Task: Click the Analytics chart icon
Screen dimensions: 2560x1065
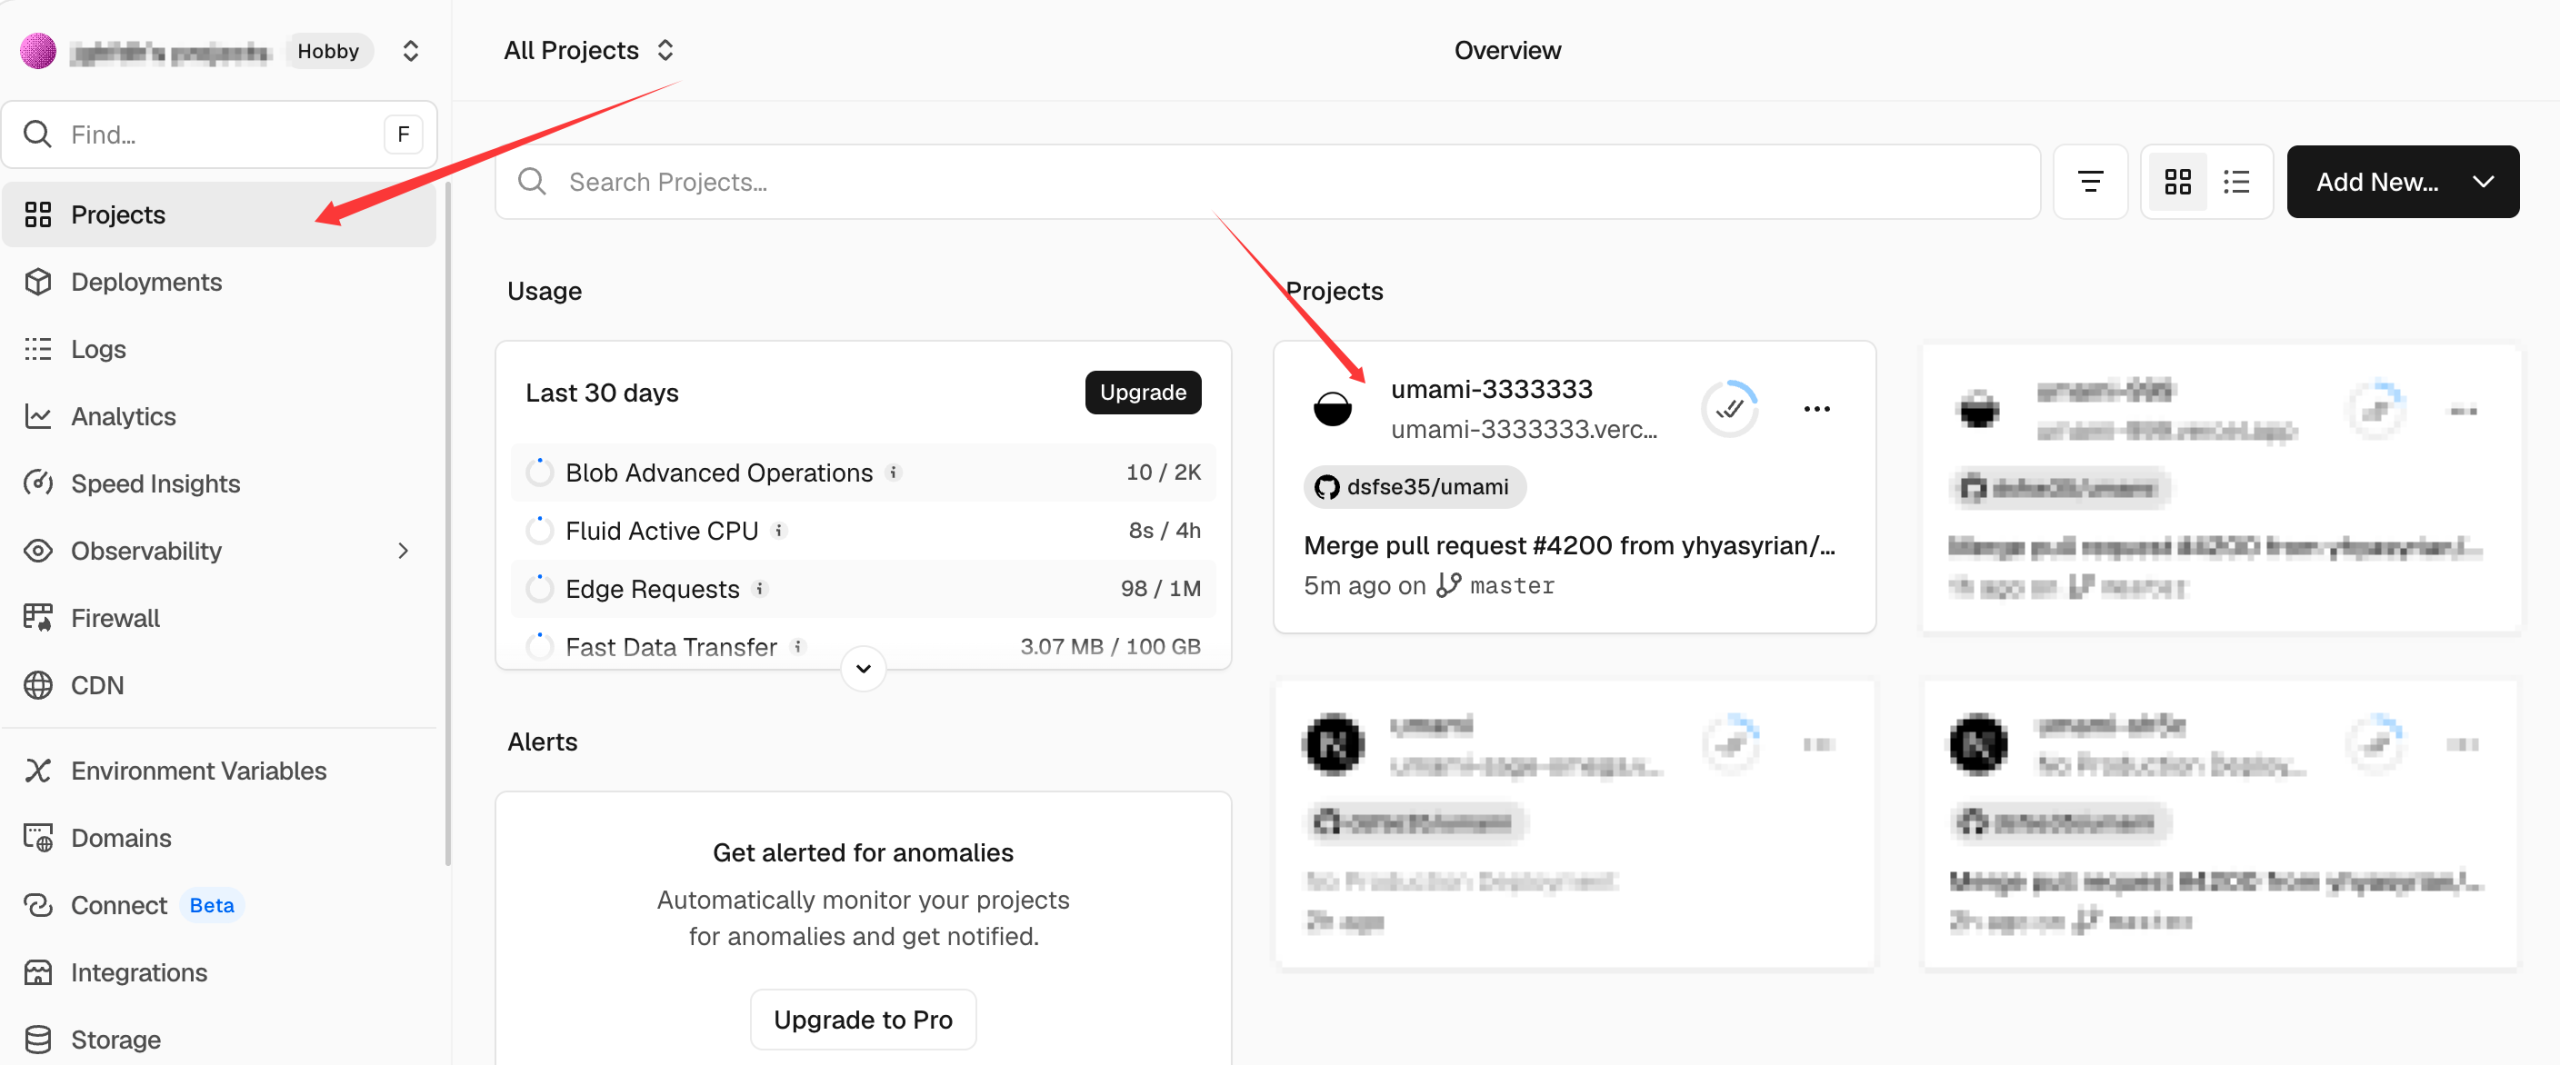Action: coord(38,416)
